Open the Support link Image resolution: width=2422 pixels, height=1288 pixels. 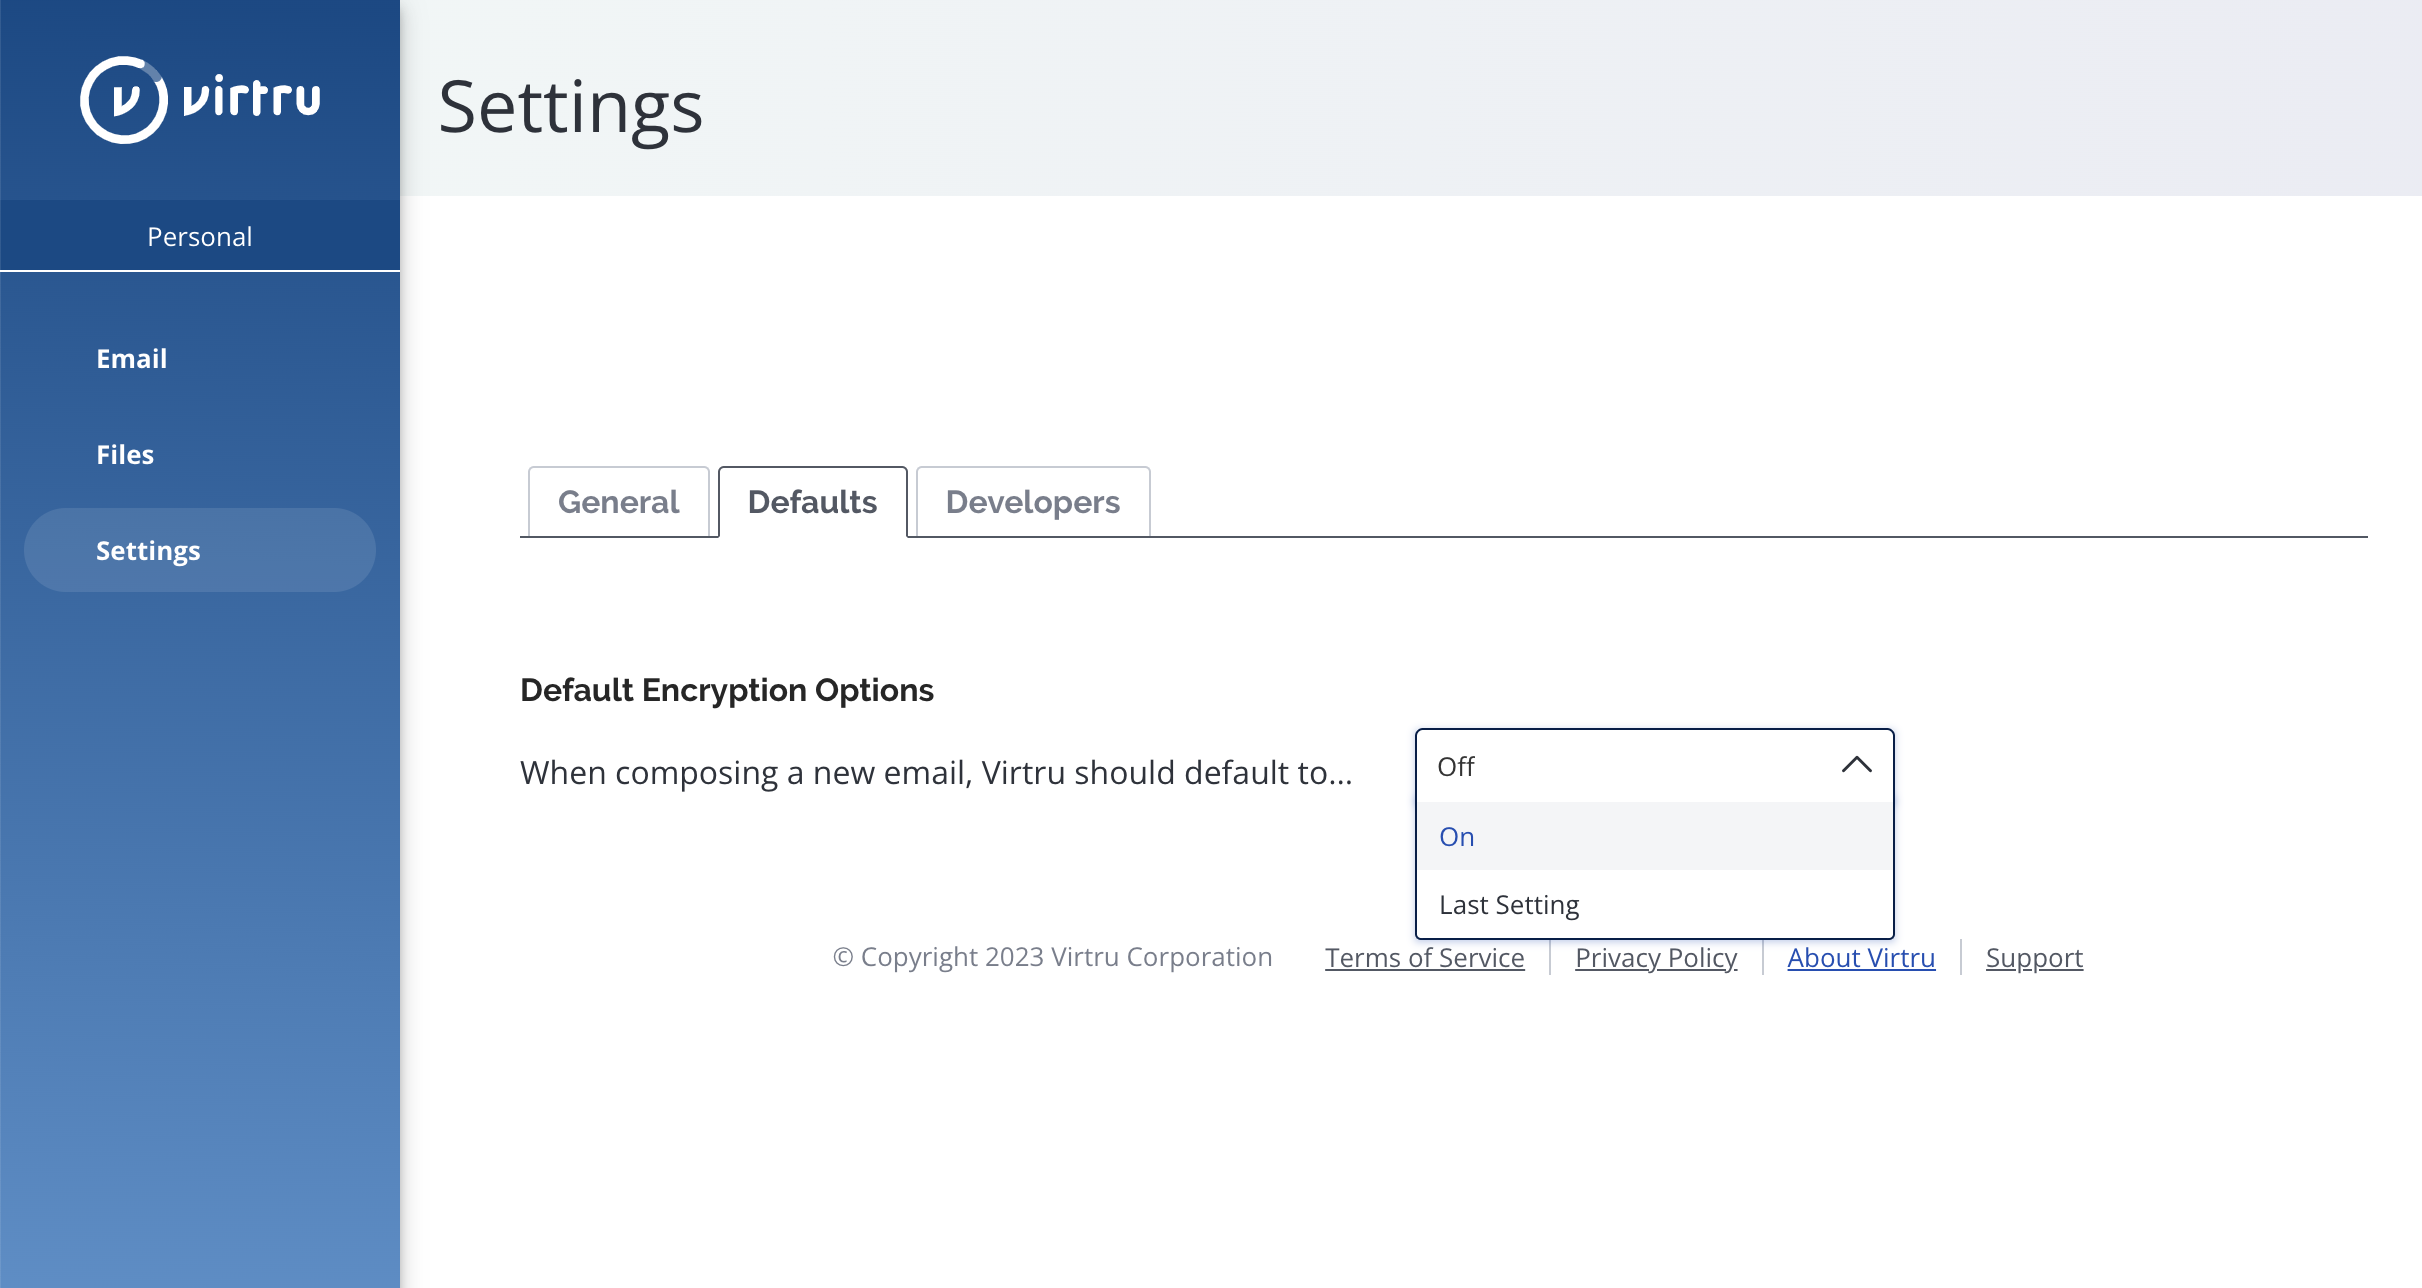pos(2034,957)
